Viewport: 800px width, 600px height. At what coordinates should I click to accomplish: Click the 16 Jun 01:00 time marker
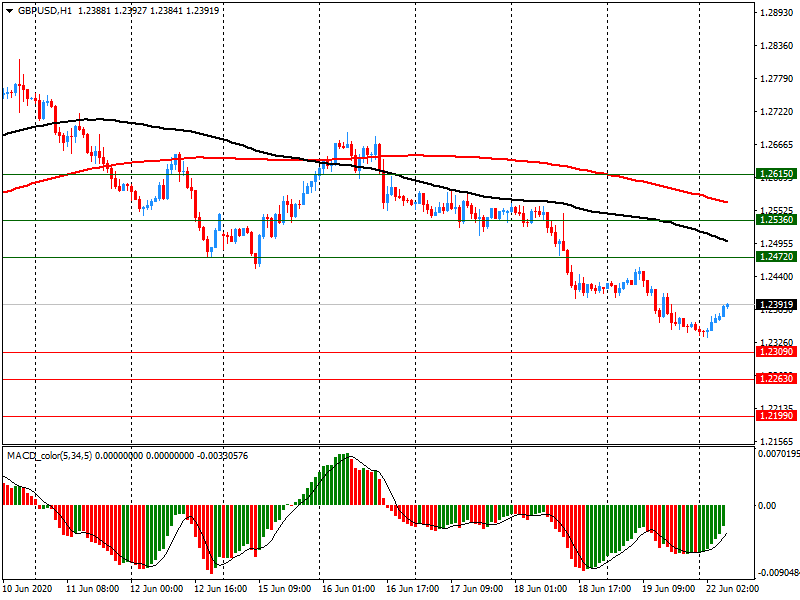tap(348, 590)
